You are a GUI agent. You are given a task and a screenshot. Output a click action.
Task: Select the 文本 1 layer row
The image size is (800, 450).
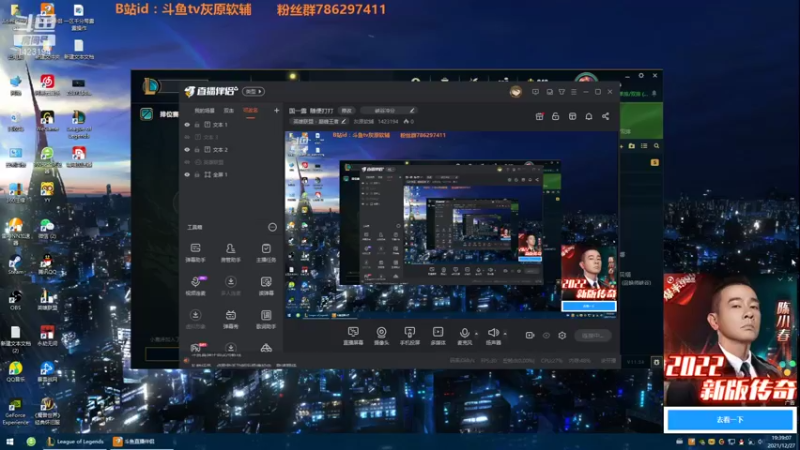(232, 124)
